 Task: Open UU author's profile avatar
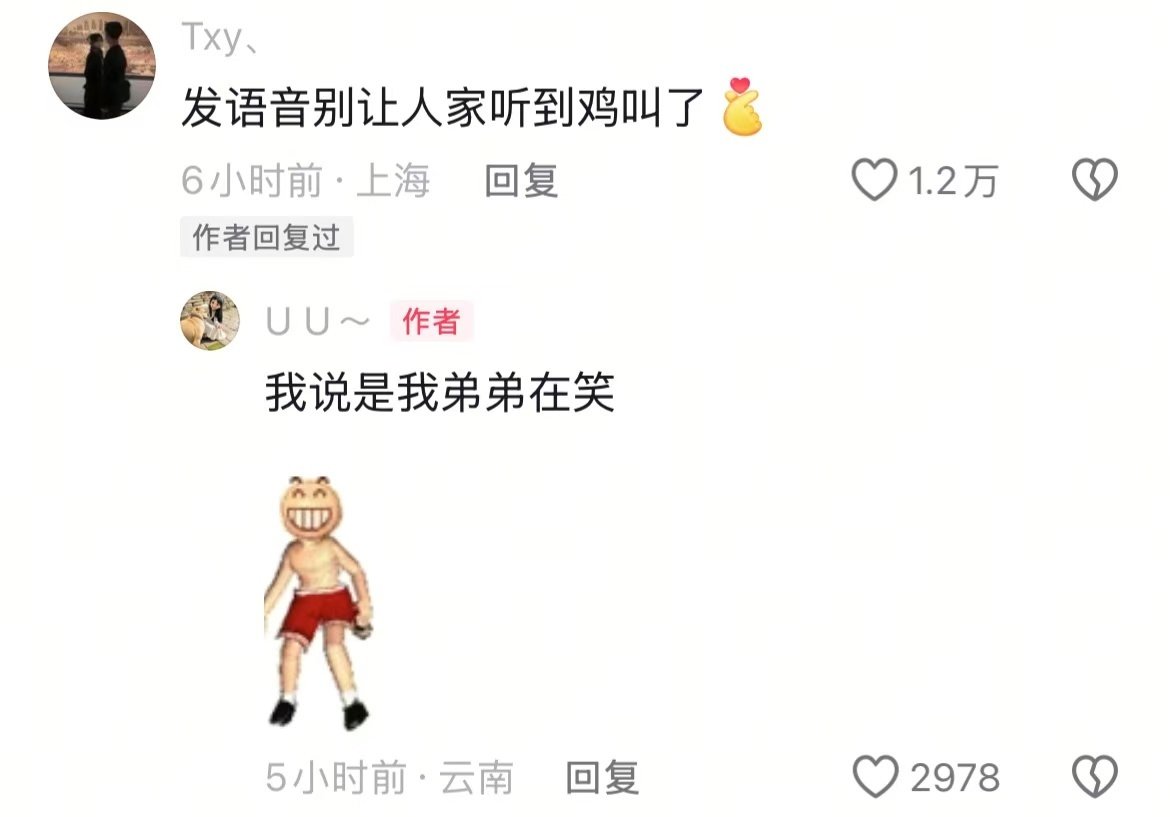click(210, 321)
